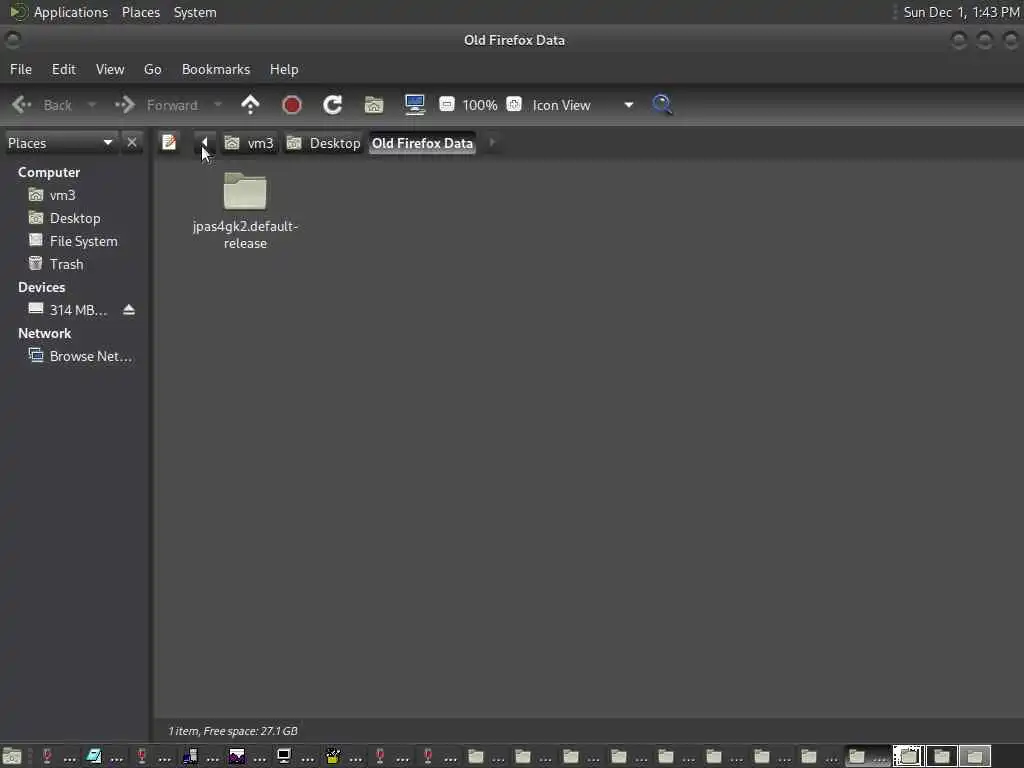Select Desktop in Places sidebar

click(x=64, y=218)
